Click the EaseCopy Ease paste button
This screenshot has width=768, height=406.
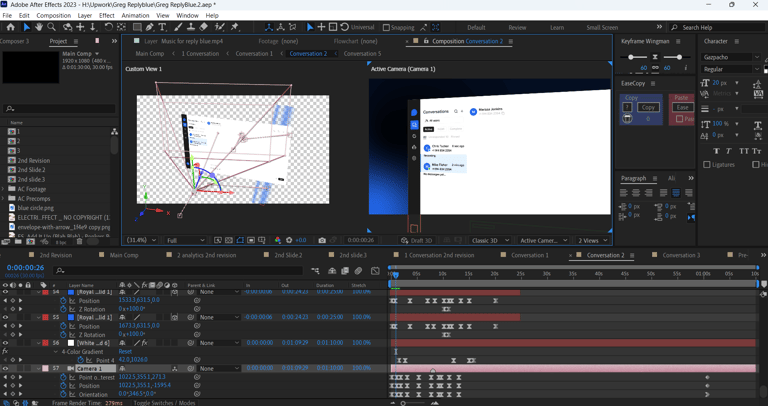click(x=682, y=107)
